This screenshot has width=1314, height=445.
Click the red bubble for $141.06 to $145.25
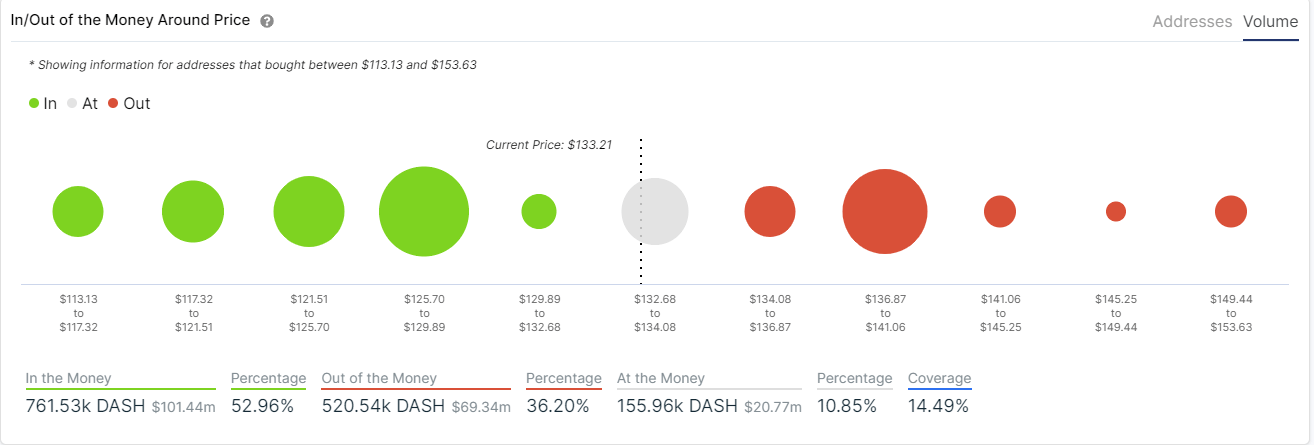click(1000, 212)
